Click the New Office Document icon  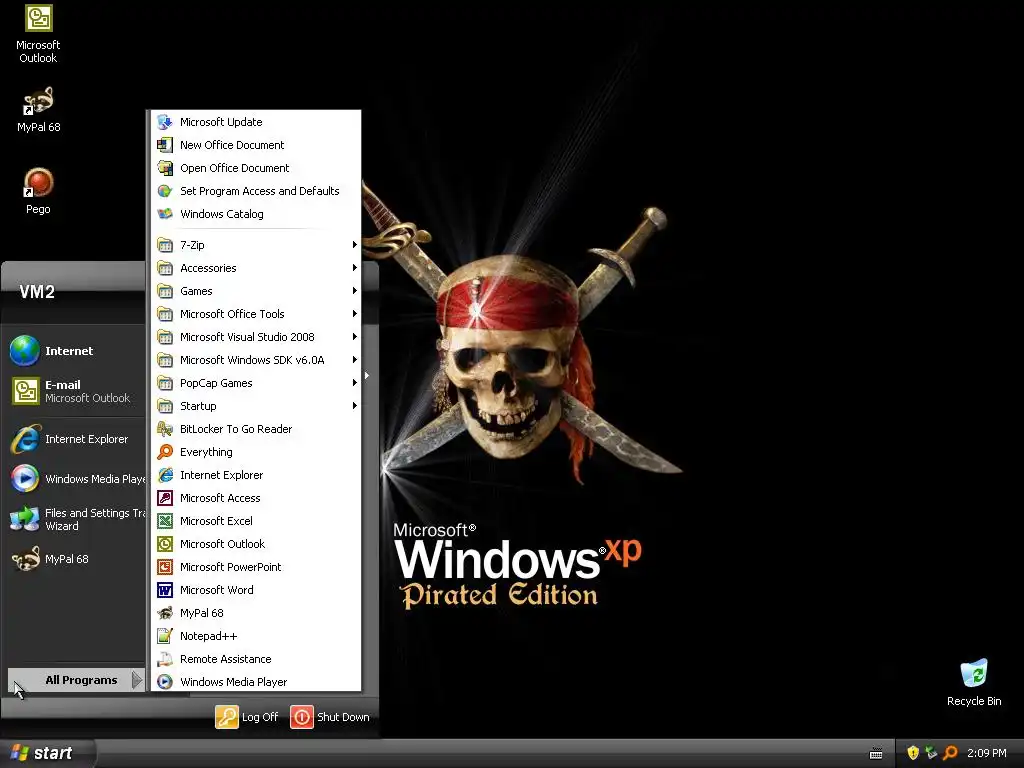pos(165,145)
